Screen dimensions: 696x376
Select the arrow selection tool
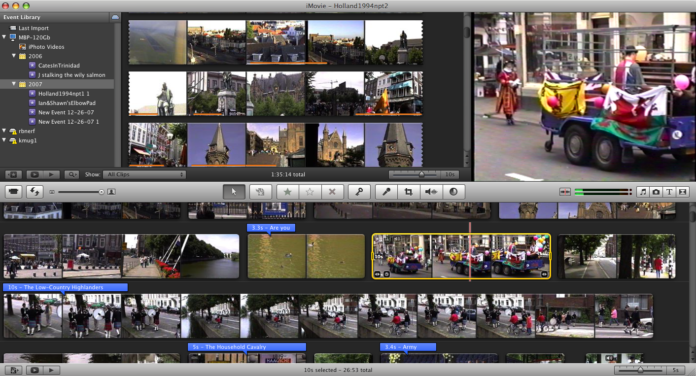coord(233,192)
